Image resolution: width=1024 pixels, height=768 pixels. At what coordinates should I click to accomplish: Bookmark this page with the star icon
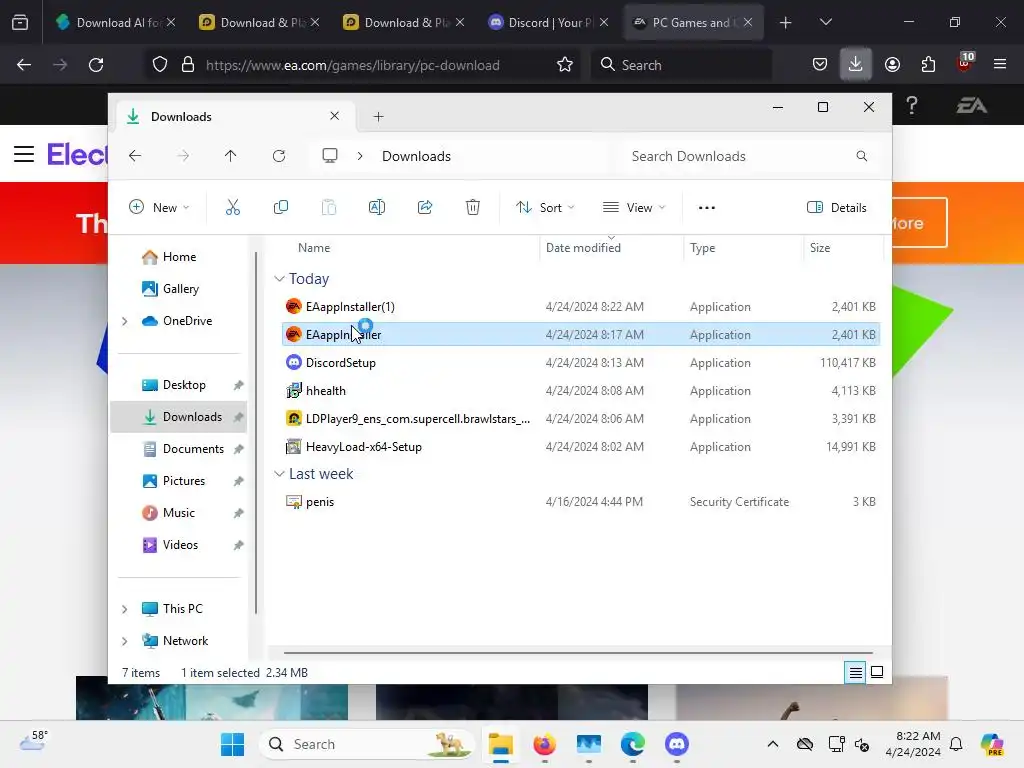[x=565, y=65]
